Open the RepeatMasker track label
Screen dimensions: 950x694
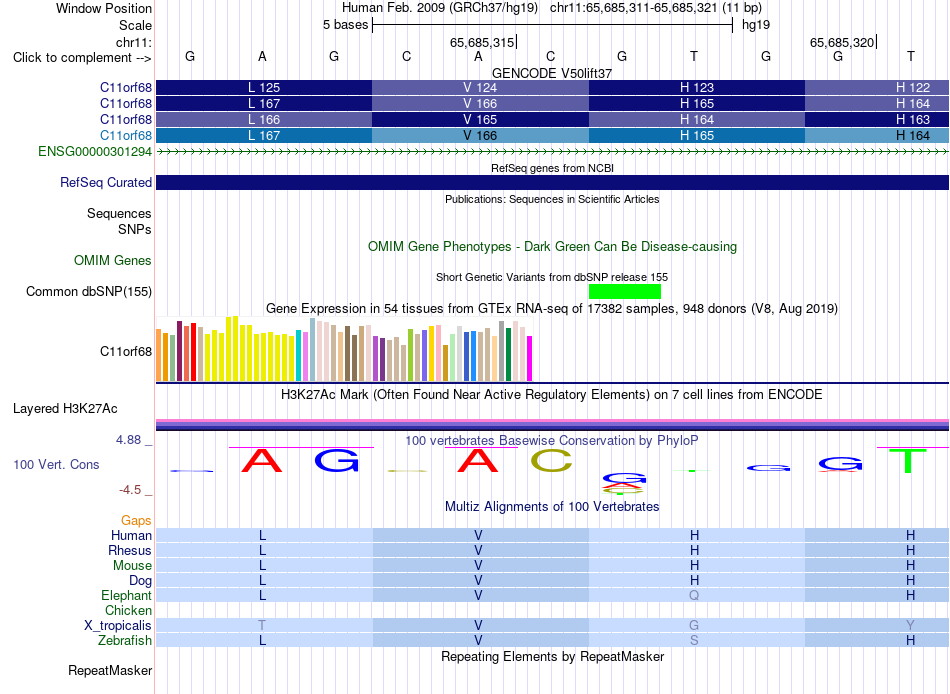click(110, 670)
